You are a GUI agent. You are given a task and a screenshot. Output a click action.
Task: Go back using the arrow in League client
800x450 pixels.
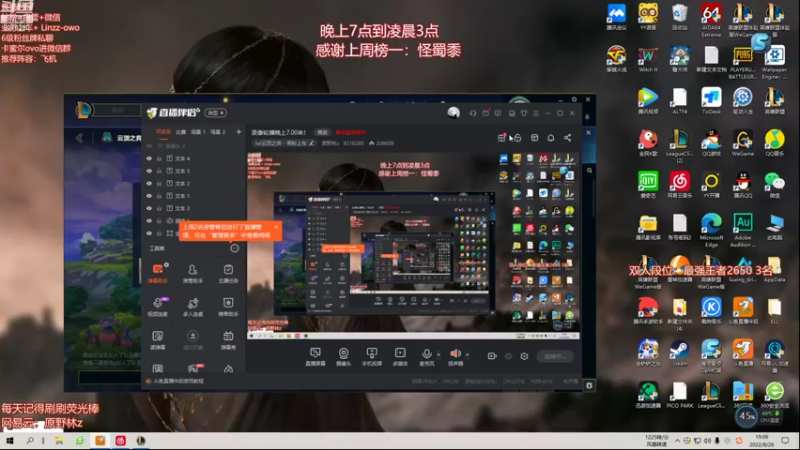pos(80,138)
